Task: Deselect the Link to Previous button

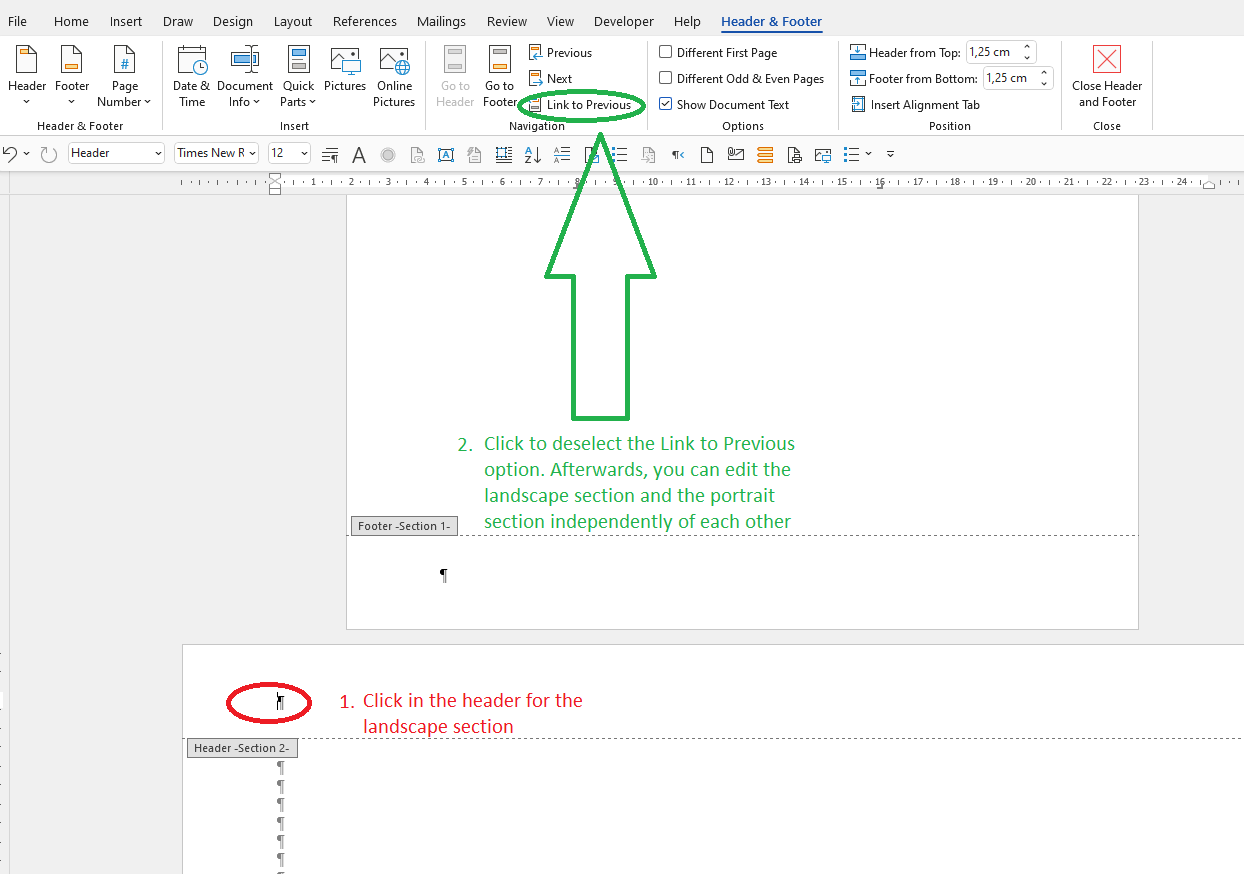Action: click(x=581, y=104)
